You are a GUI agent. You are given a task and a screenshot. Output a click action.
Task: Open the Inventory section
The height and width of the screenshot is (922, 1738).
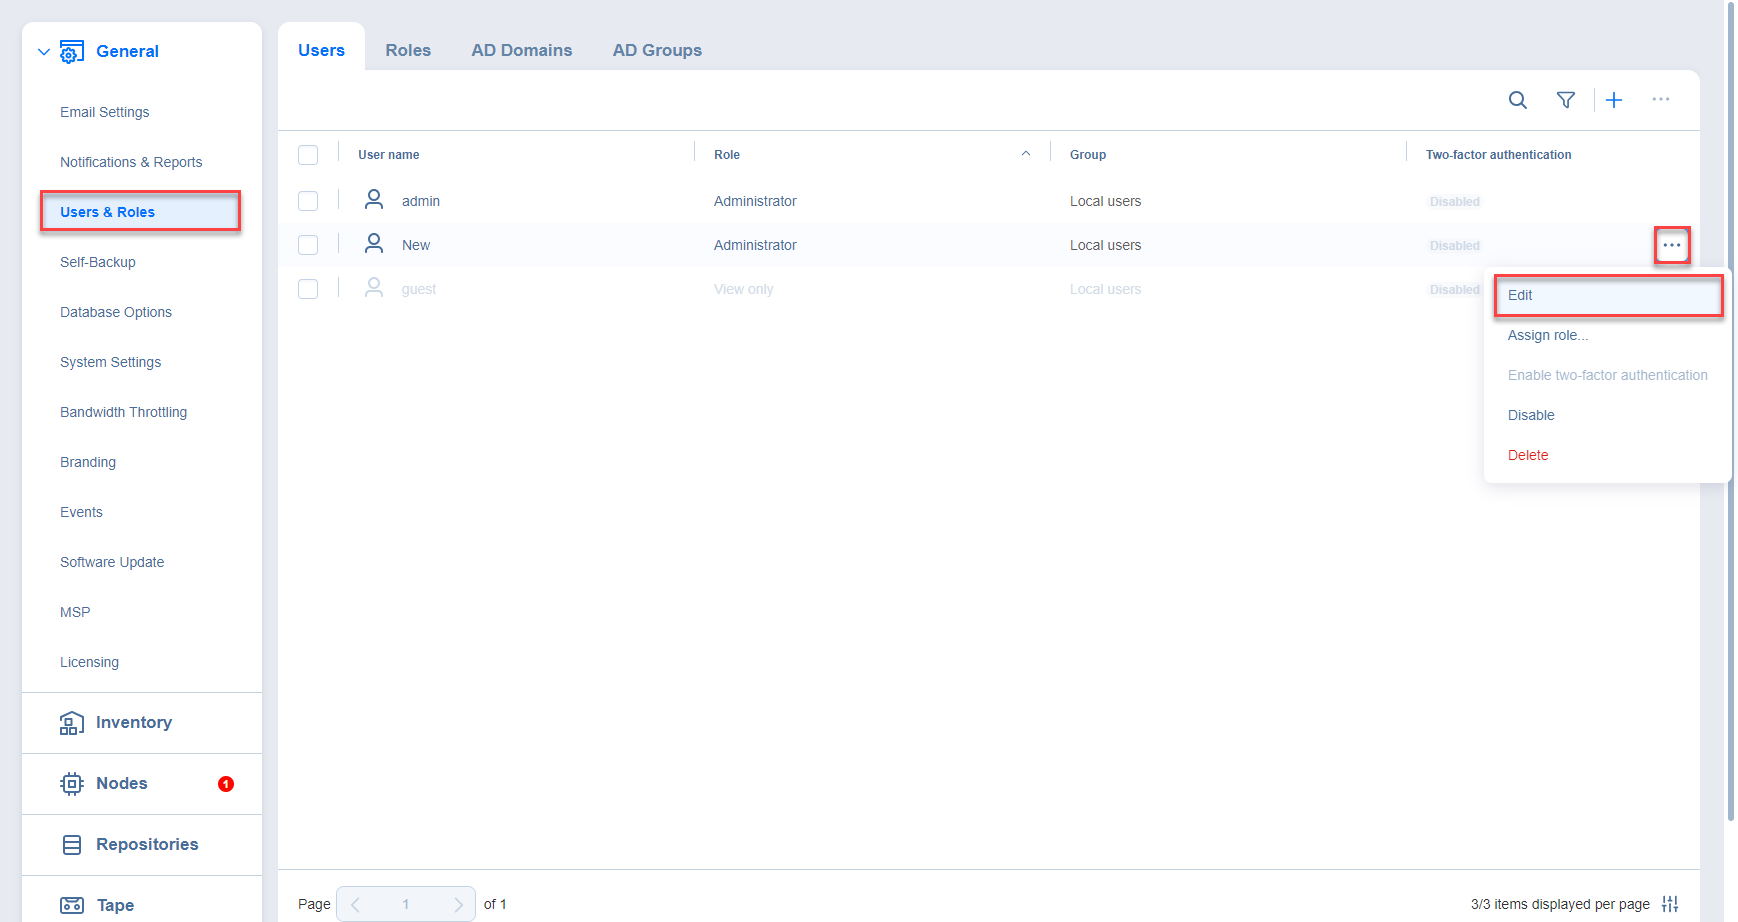[133, 722]
